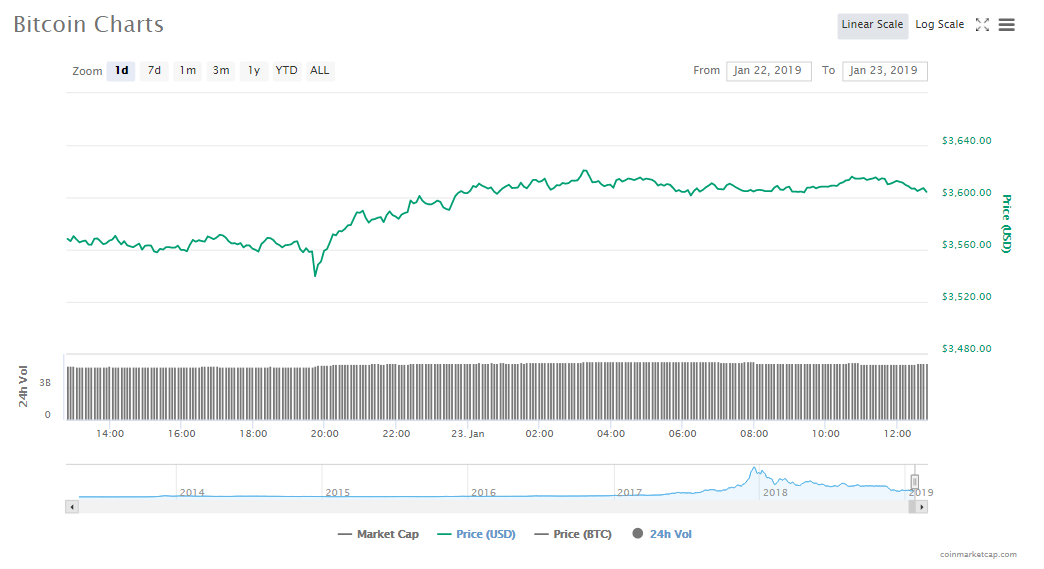
Task: Click the From date field
Action: [x=768, y=71]
